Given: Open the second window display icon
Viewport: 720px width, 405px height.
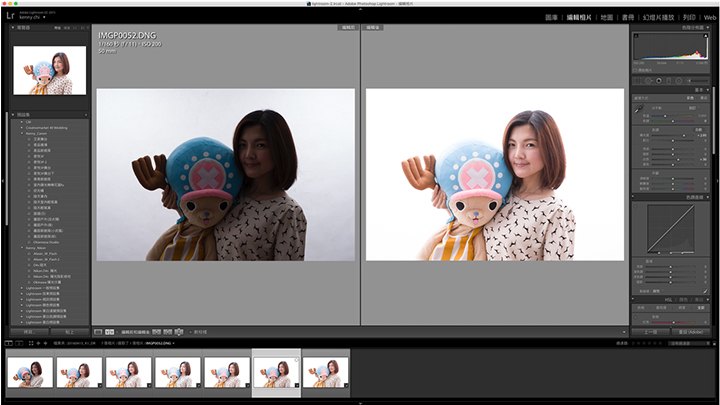Looking at the screenshot, I should pyautogui.click(x=19, y=343).
